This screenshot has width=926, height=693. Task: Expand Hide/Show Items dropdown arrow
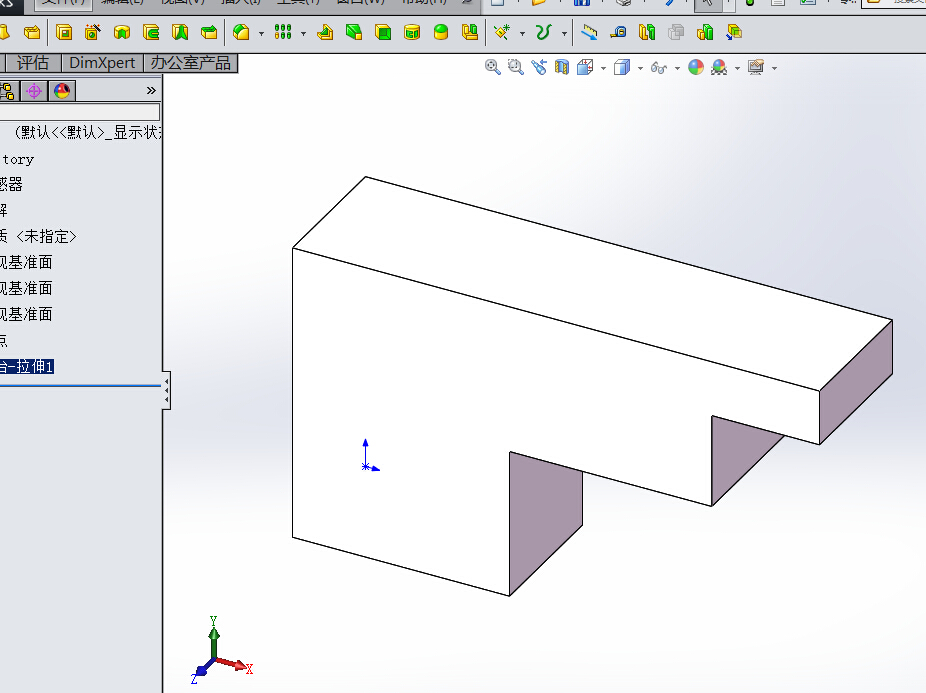(x=677, y=69)
